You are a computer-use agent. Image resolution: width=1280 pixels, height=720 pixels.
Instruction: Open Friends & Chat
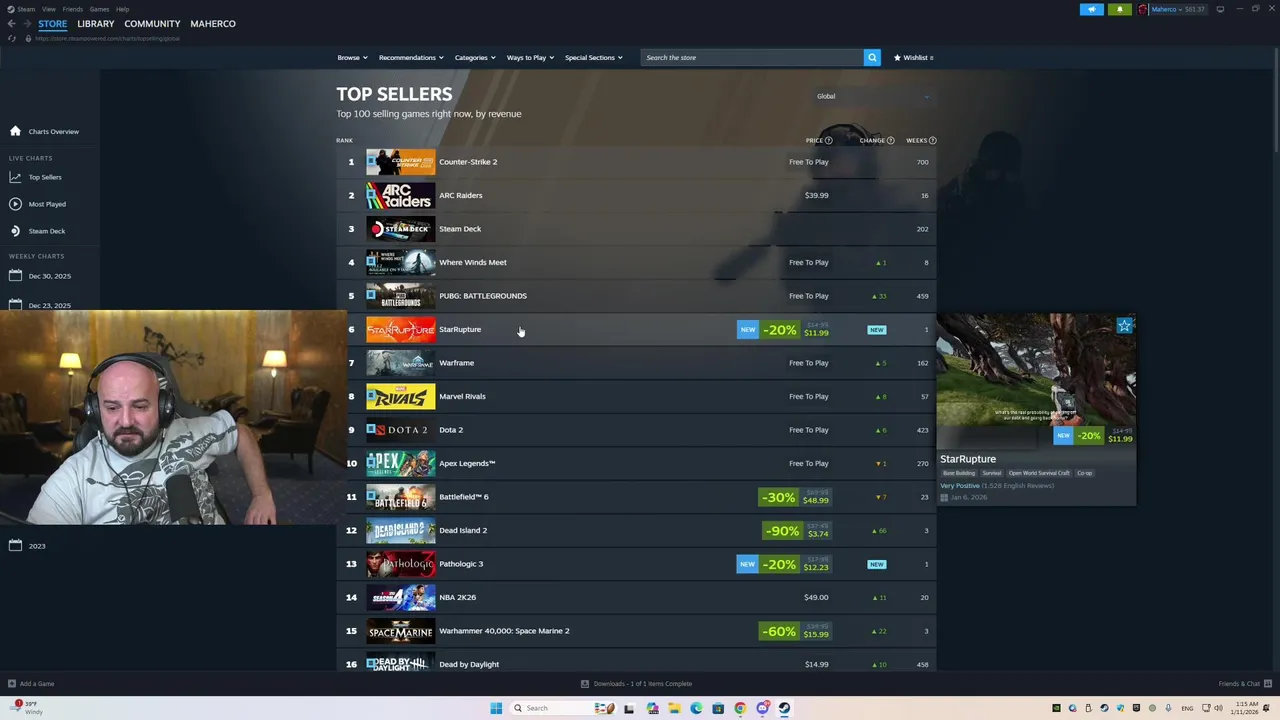coord(1243,684)
